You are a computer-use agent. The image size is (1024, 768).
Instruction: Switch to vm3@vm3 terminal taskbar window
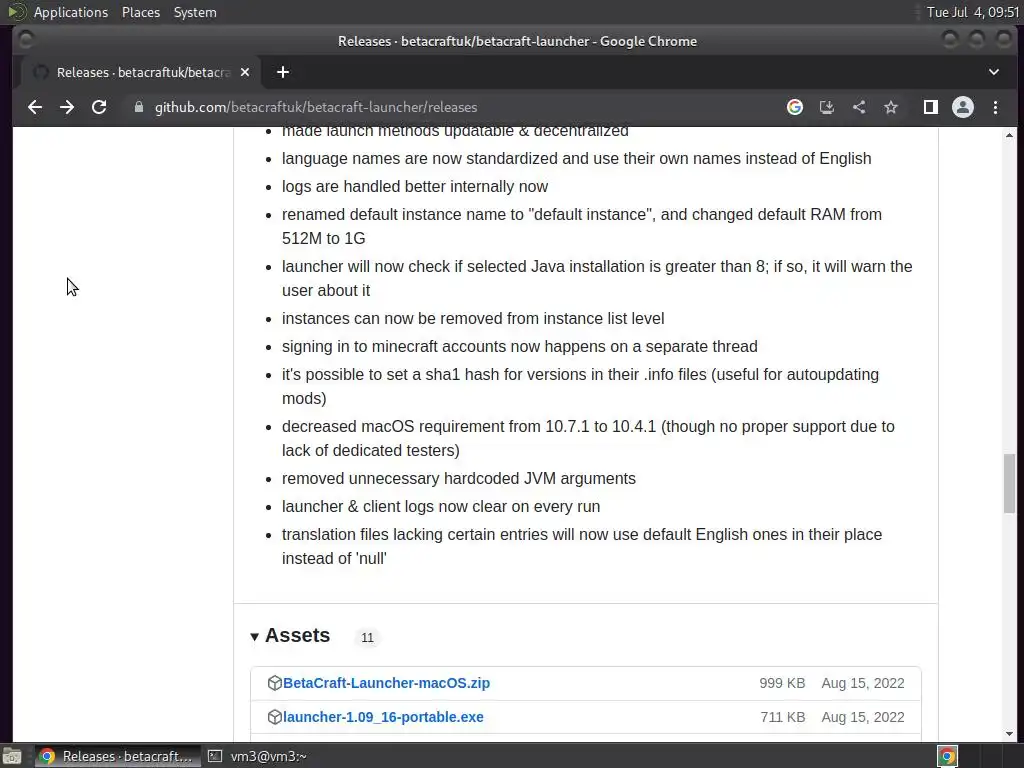click(x=257, y=756)
